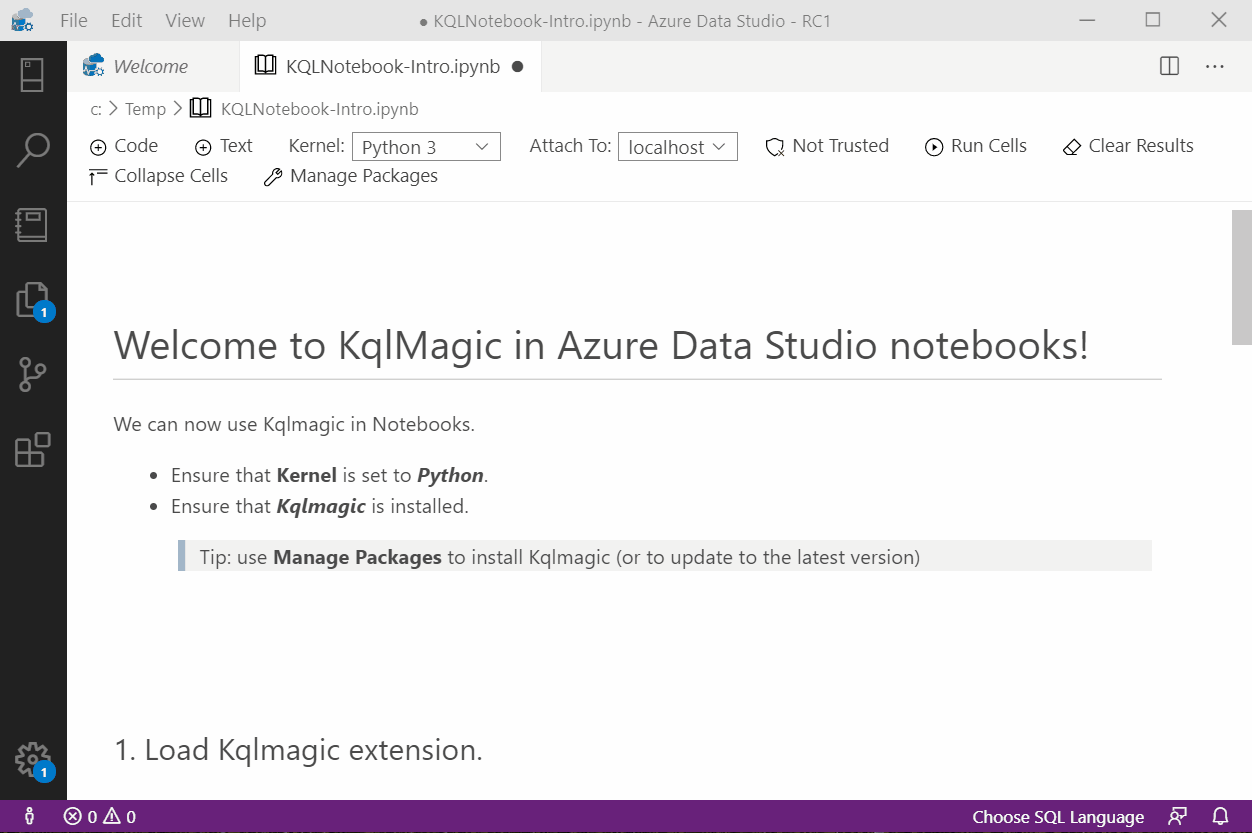Toggle the Not Trusted notebook state
Screen dimensions: 1252x833
pyautogui.click(x=827, y=146)
